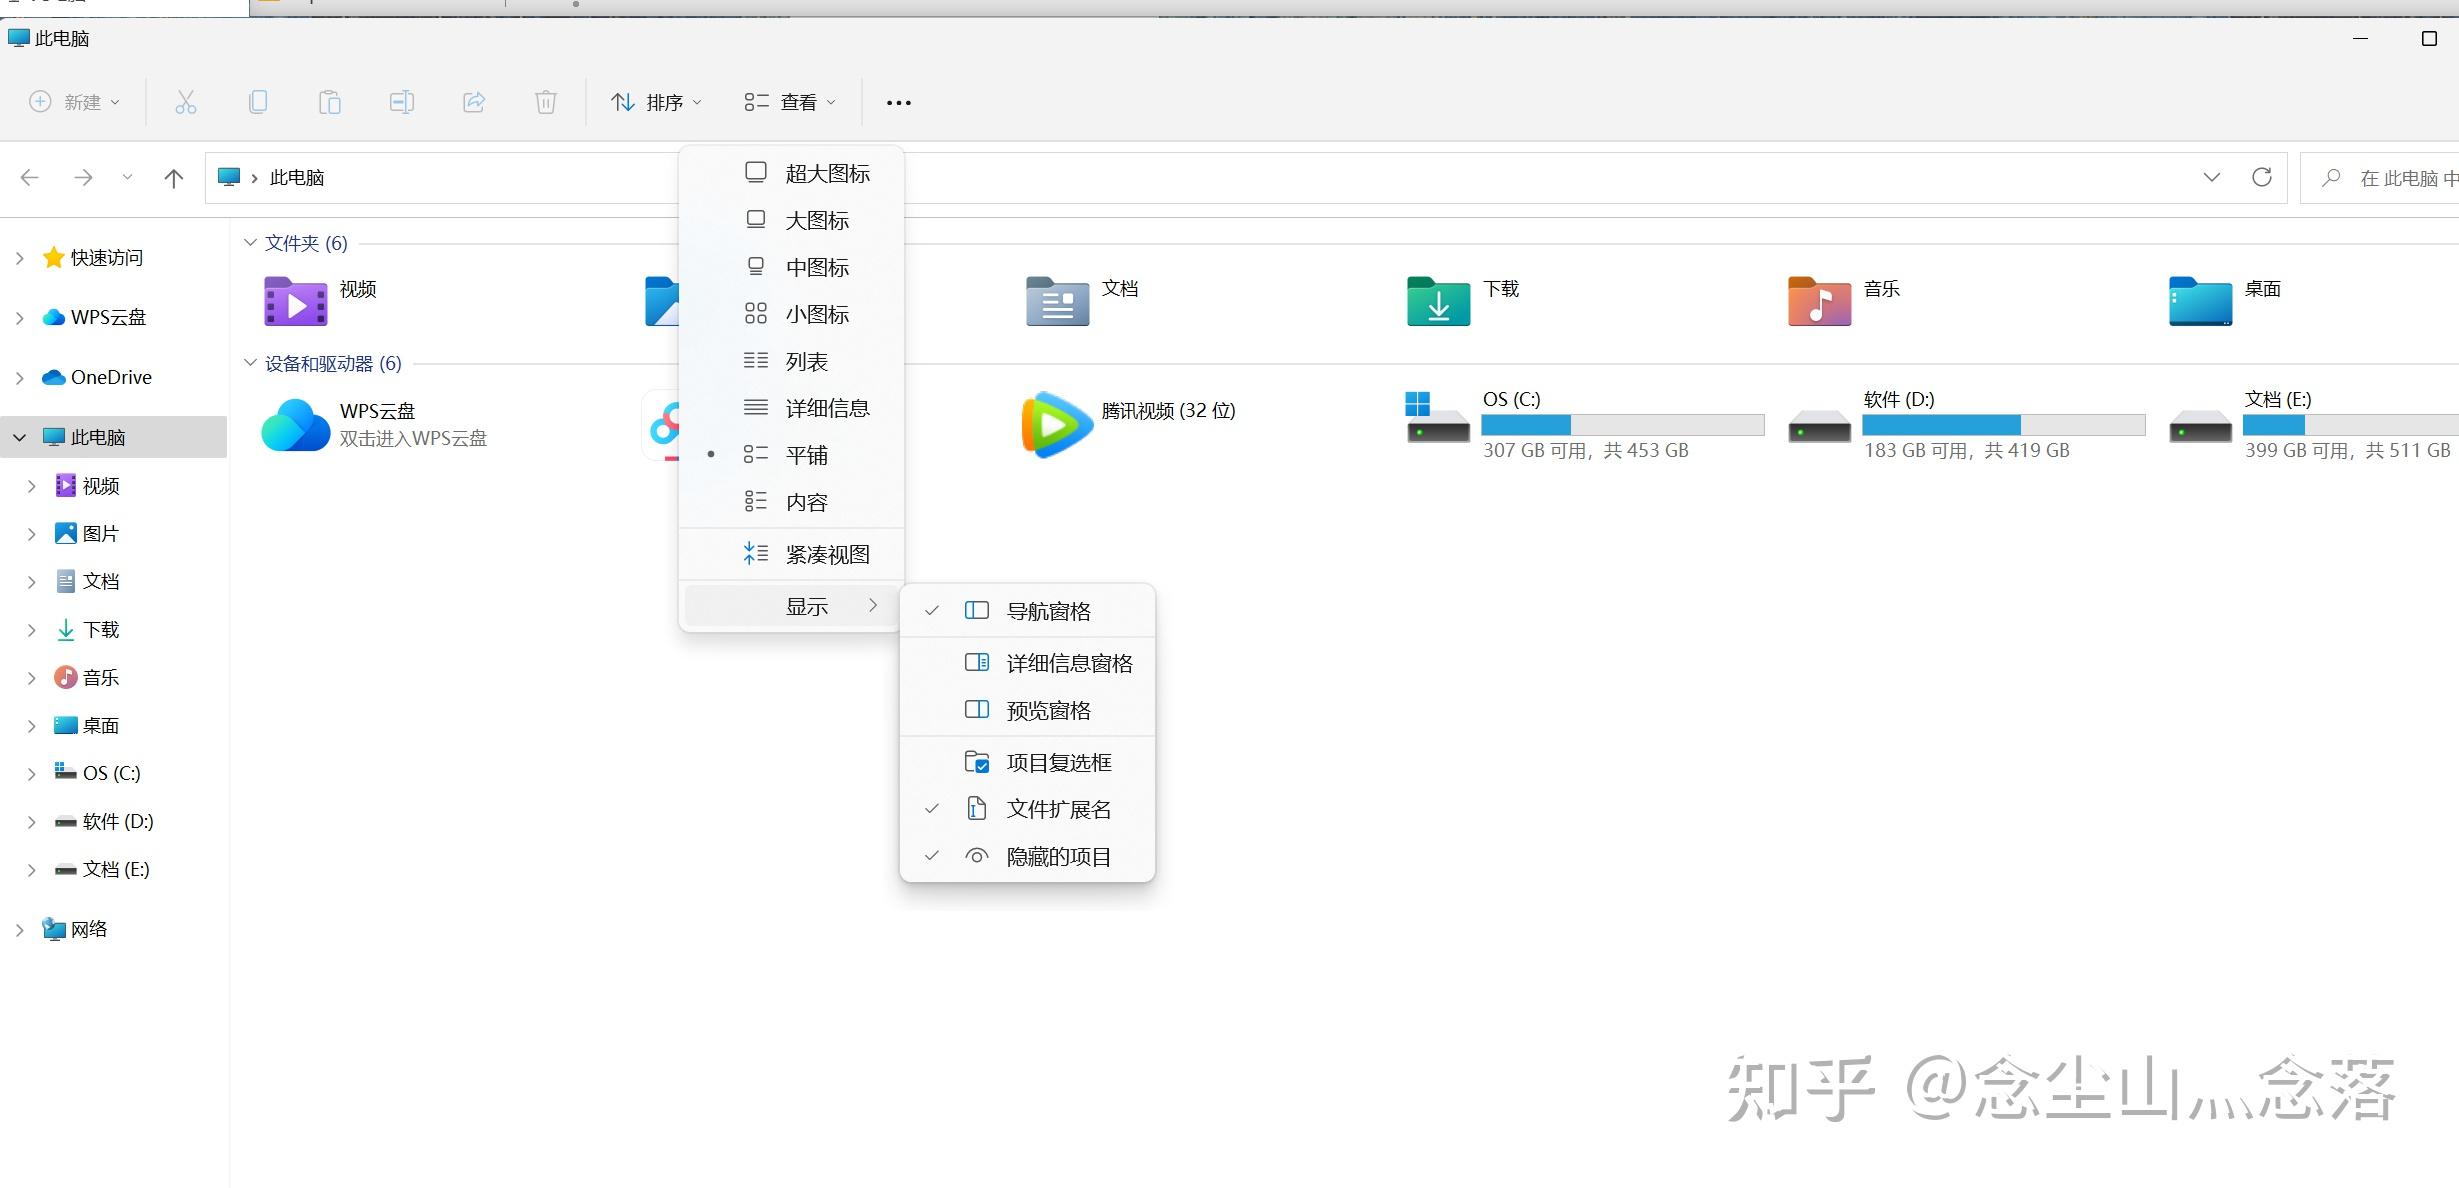The width and height of the screenshot is (2459, 1188).
Task: Select 详细信息 view in menu
Action: tap(826, 408)
